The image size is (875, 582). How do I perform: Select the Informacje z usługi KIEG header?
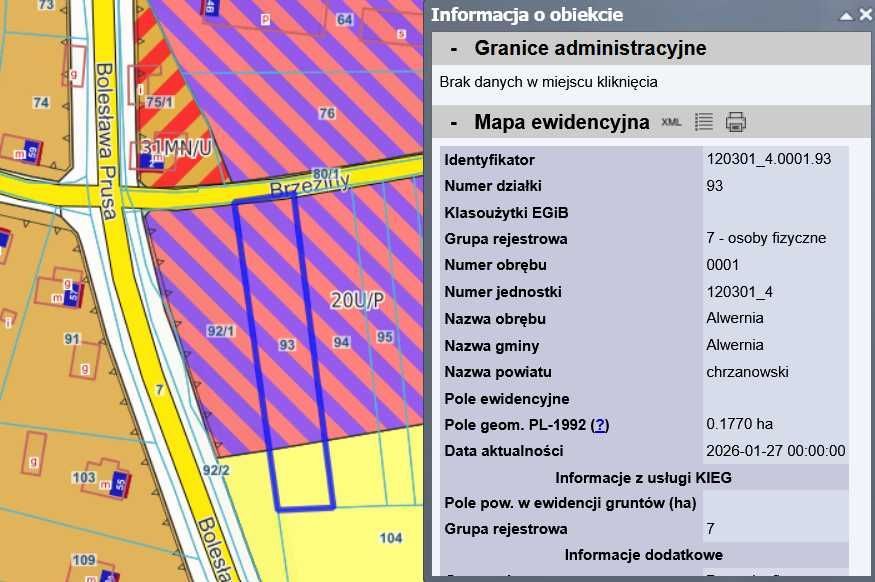(643, 477)
